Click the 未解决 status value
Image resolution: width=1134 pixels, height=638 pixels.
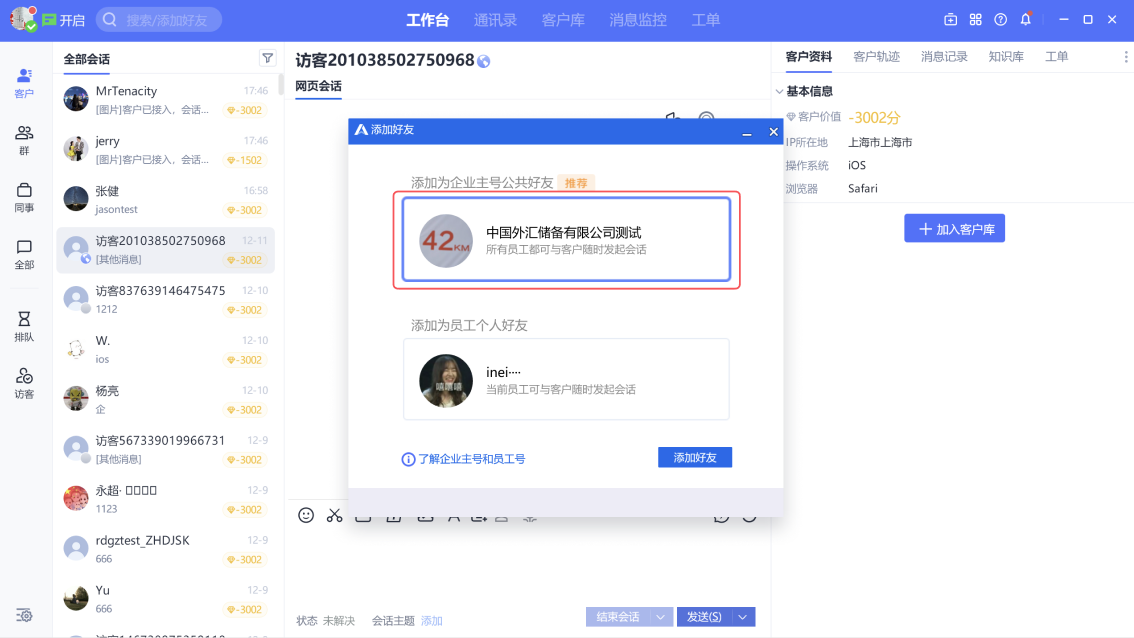coord(338,621)
